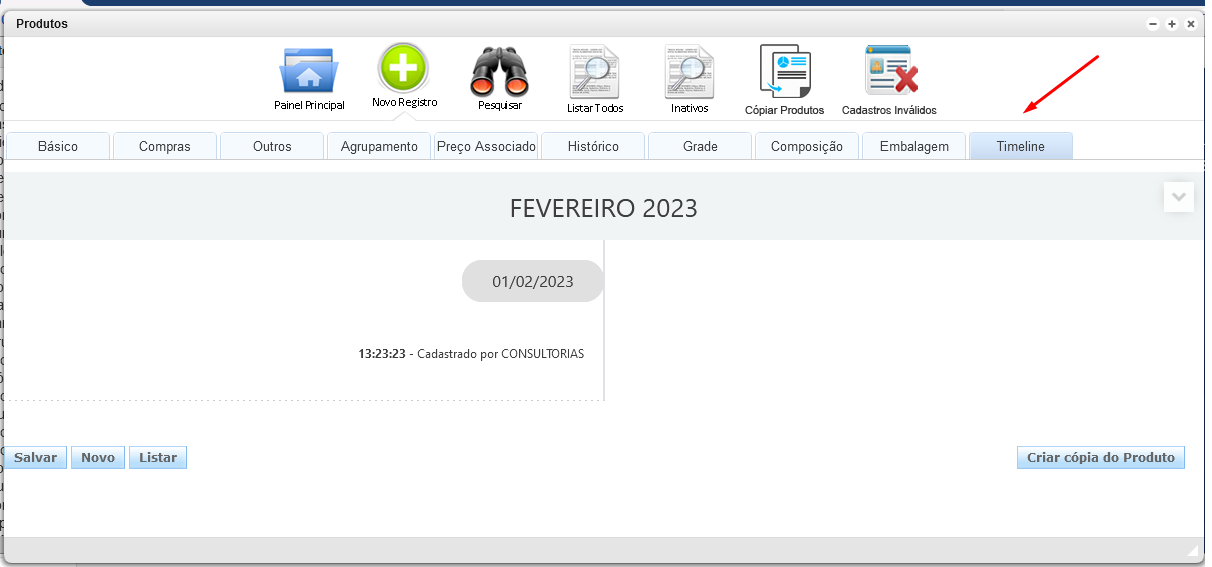Select the Preço Associado tab

coord(486,146)
